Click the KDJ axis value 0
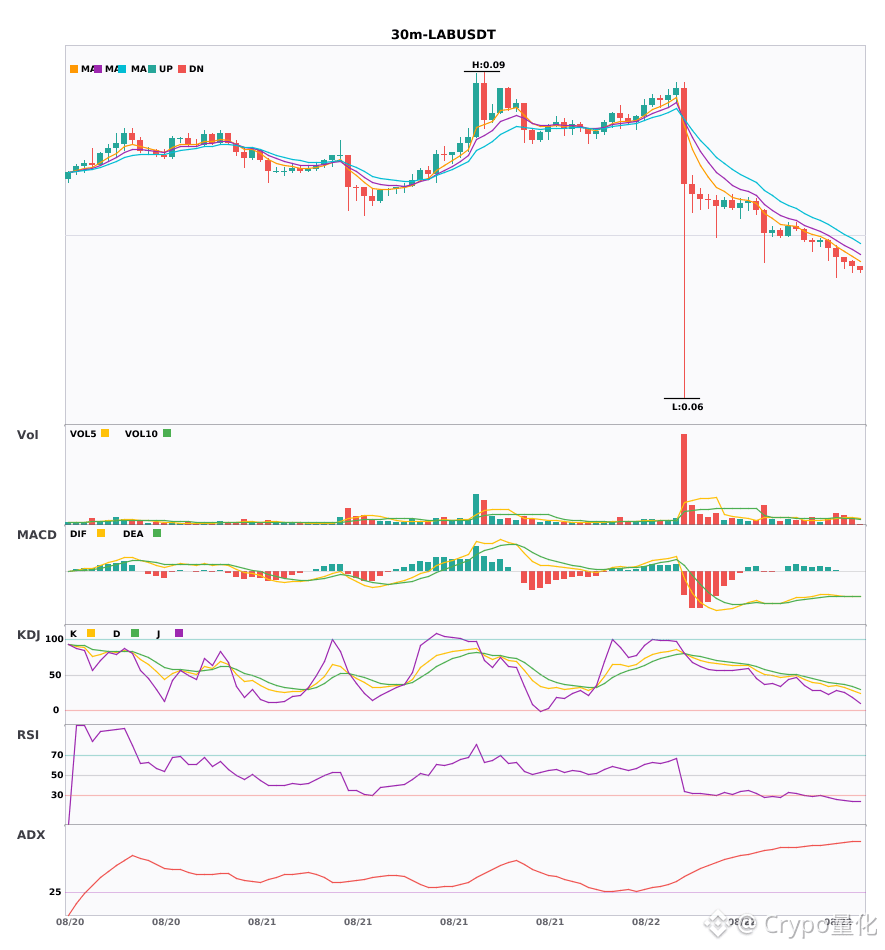This screenshot has width=885, height=950. pyautogui.click(x=56, y=710)
